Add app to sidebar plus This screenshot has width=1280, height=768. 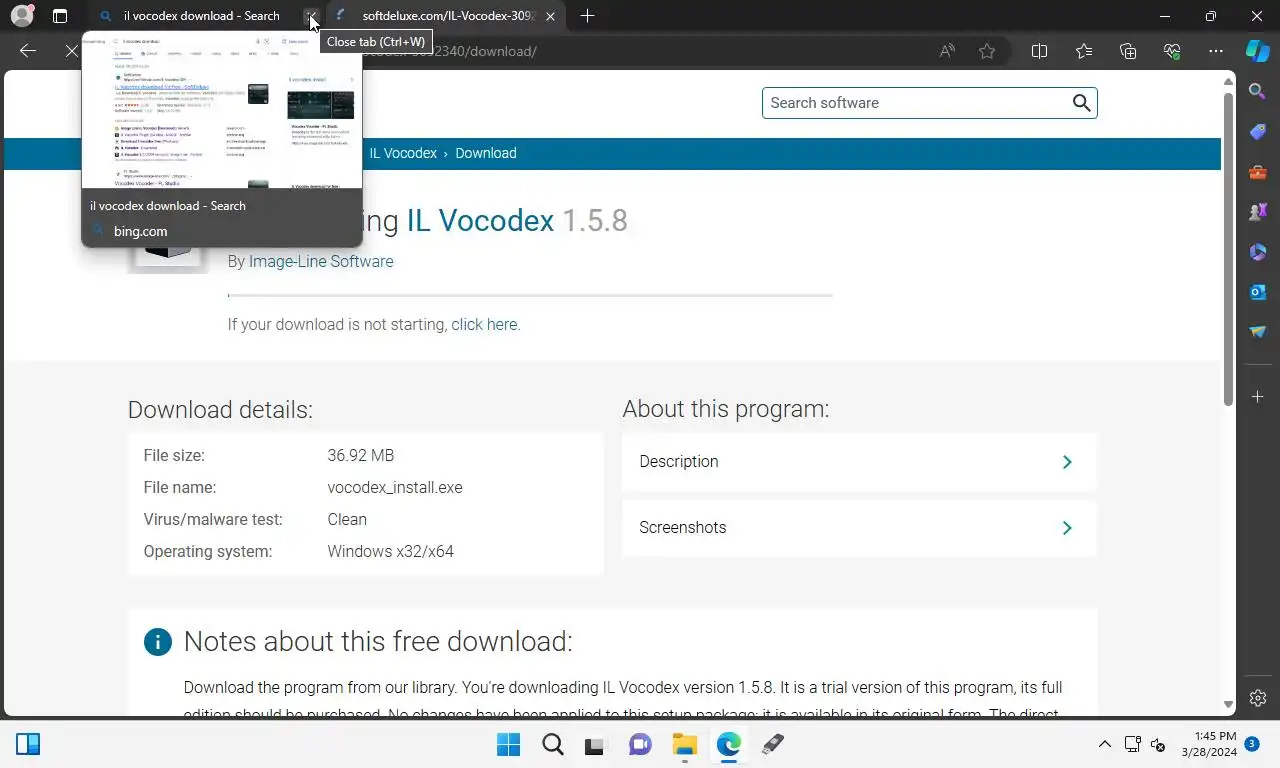tap(1258, 397)
